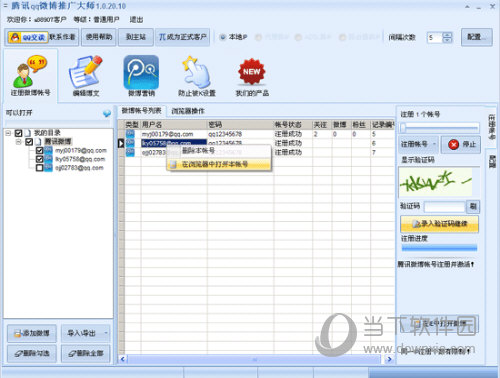Click the 联系作者 button
Viewport: 500px width, 378px height.
tap(62, 37)
